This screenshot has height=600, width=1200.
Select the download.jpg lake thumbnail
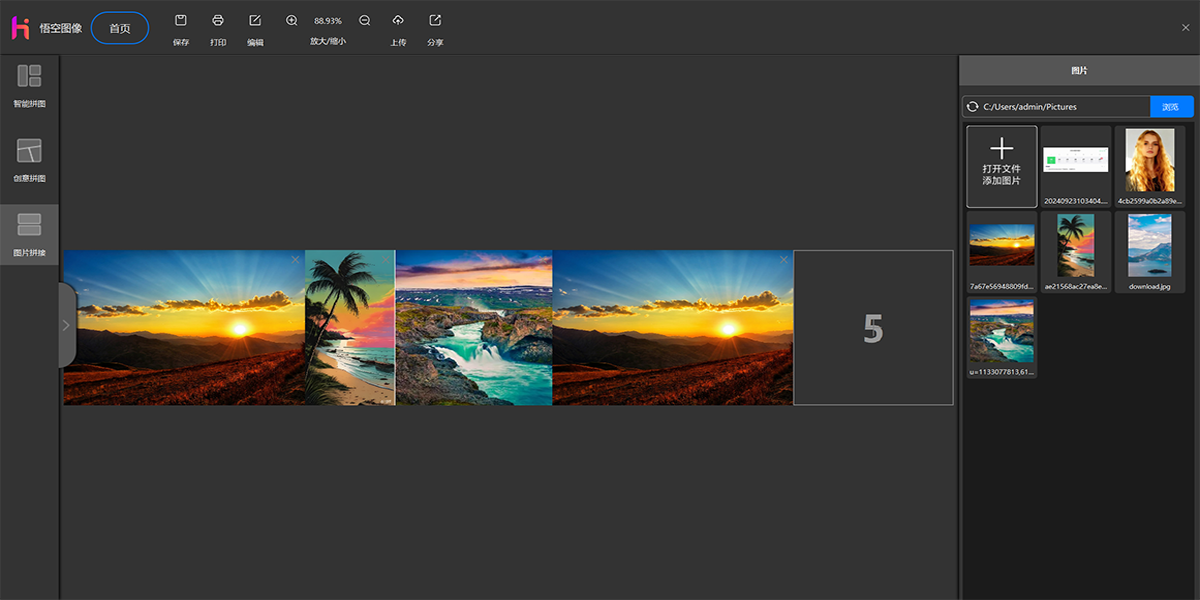pos(1149,251)
